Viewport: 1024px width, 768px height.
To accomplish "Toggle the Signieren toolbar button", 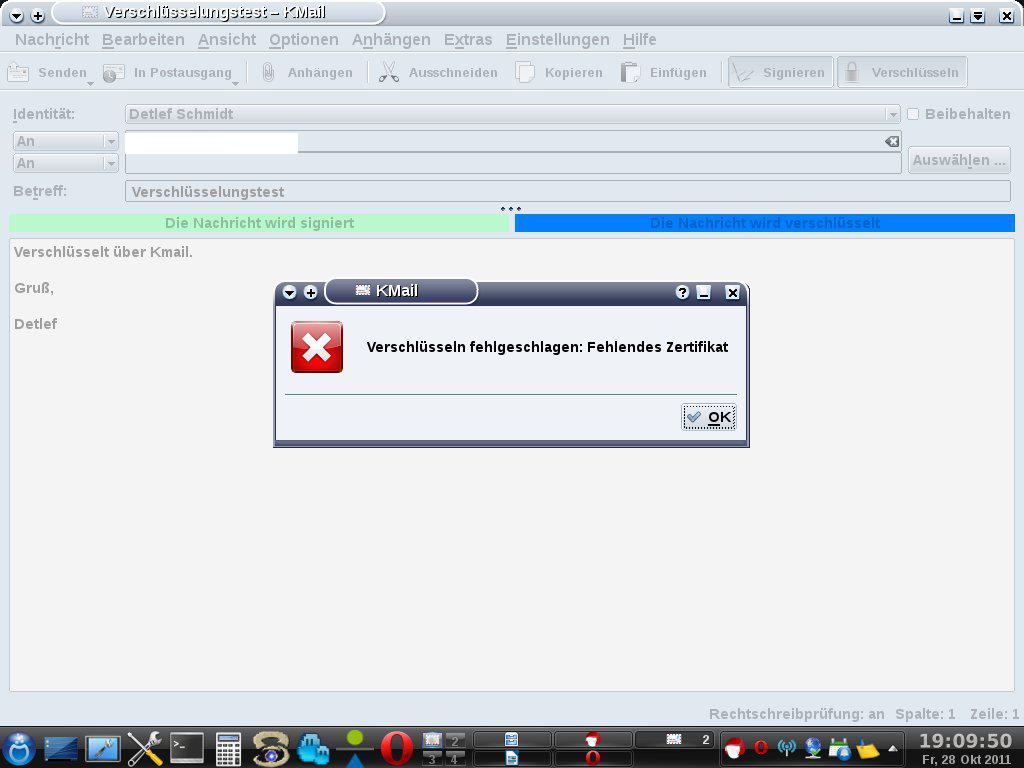I will click(x=780, y=72).
